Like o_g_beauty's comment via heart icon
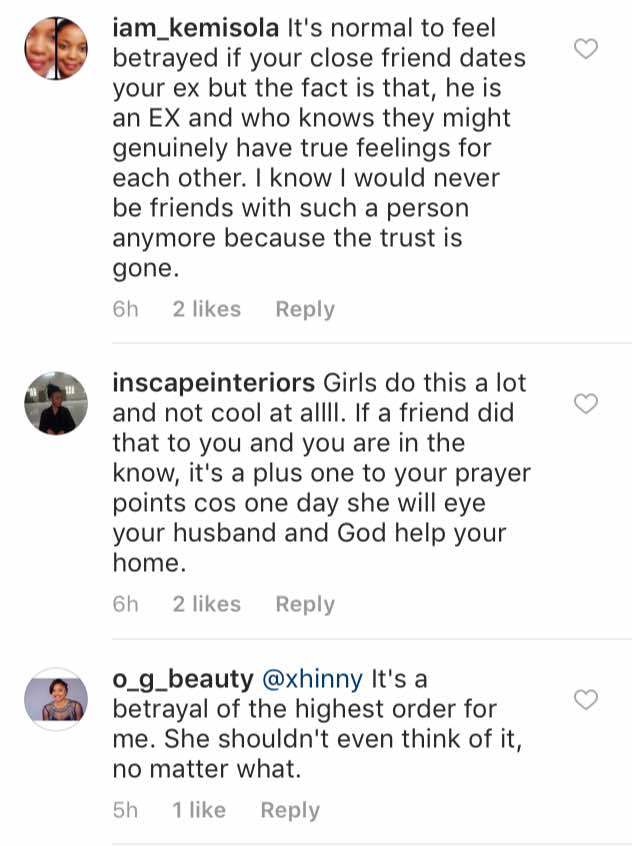 point(588,699)
